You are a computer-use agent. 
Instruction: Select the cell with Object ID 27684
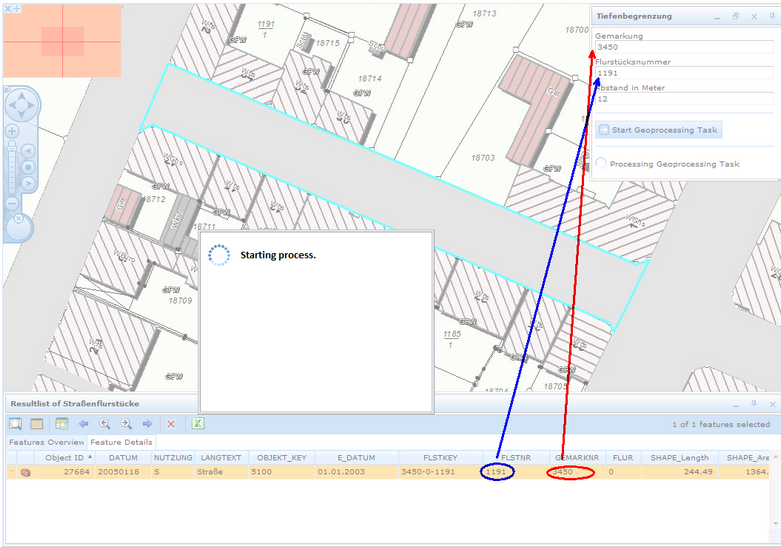tap(64, 472)
